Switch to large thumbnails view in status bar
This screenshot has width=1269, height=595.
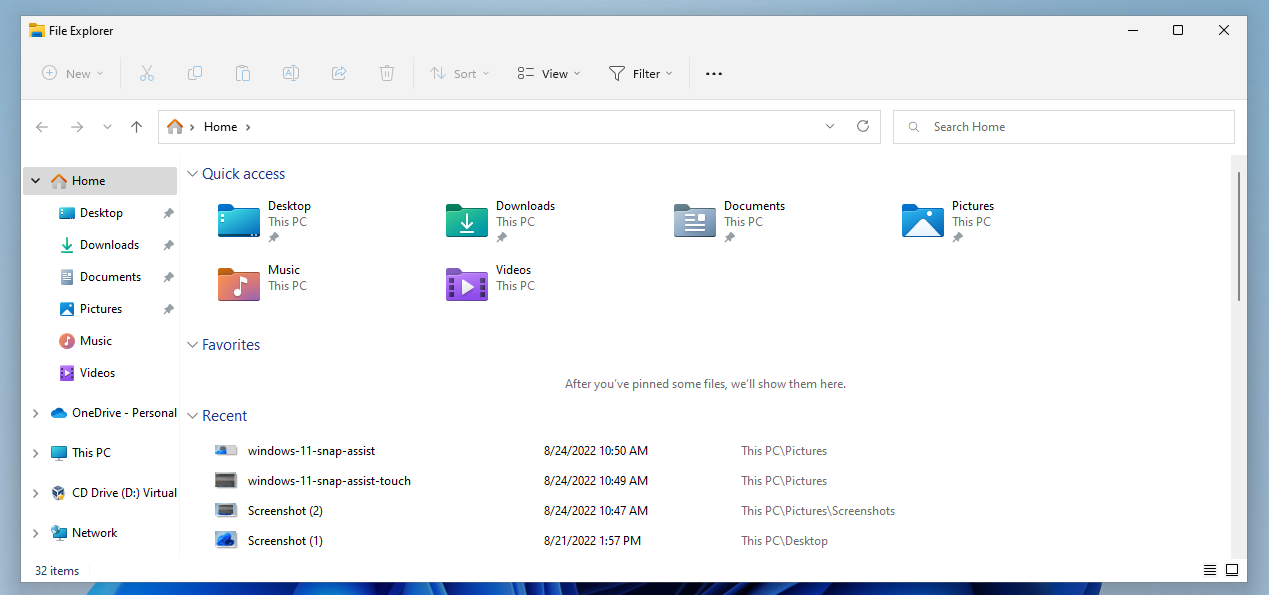(x=1232, y=570)
